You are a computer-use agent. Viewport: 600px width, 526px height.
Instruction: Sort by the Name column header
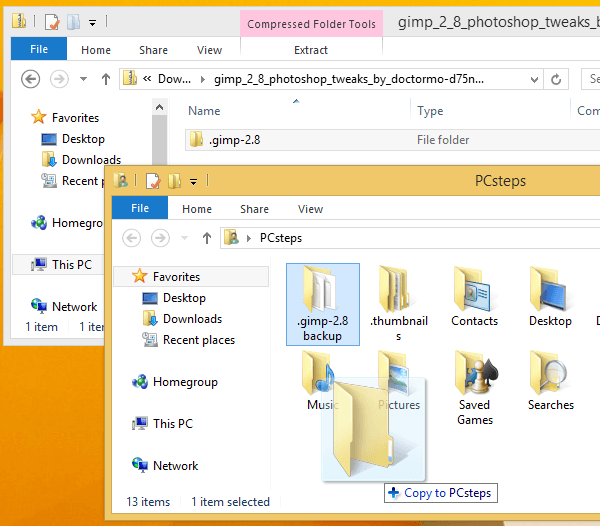pos(204,111)
